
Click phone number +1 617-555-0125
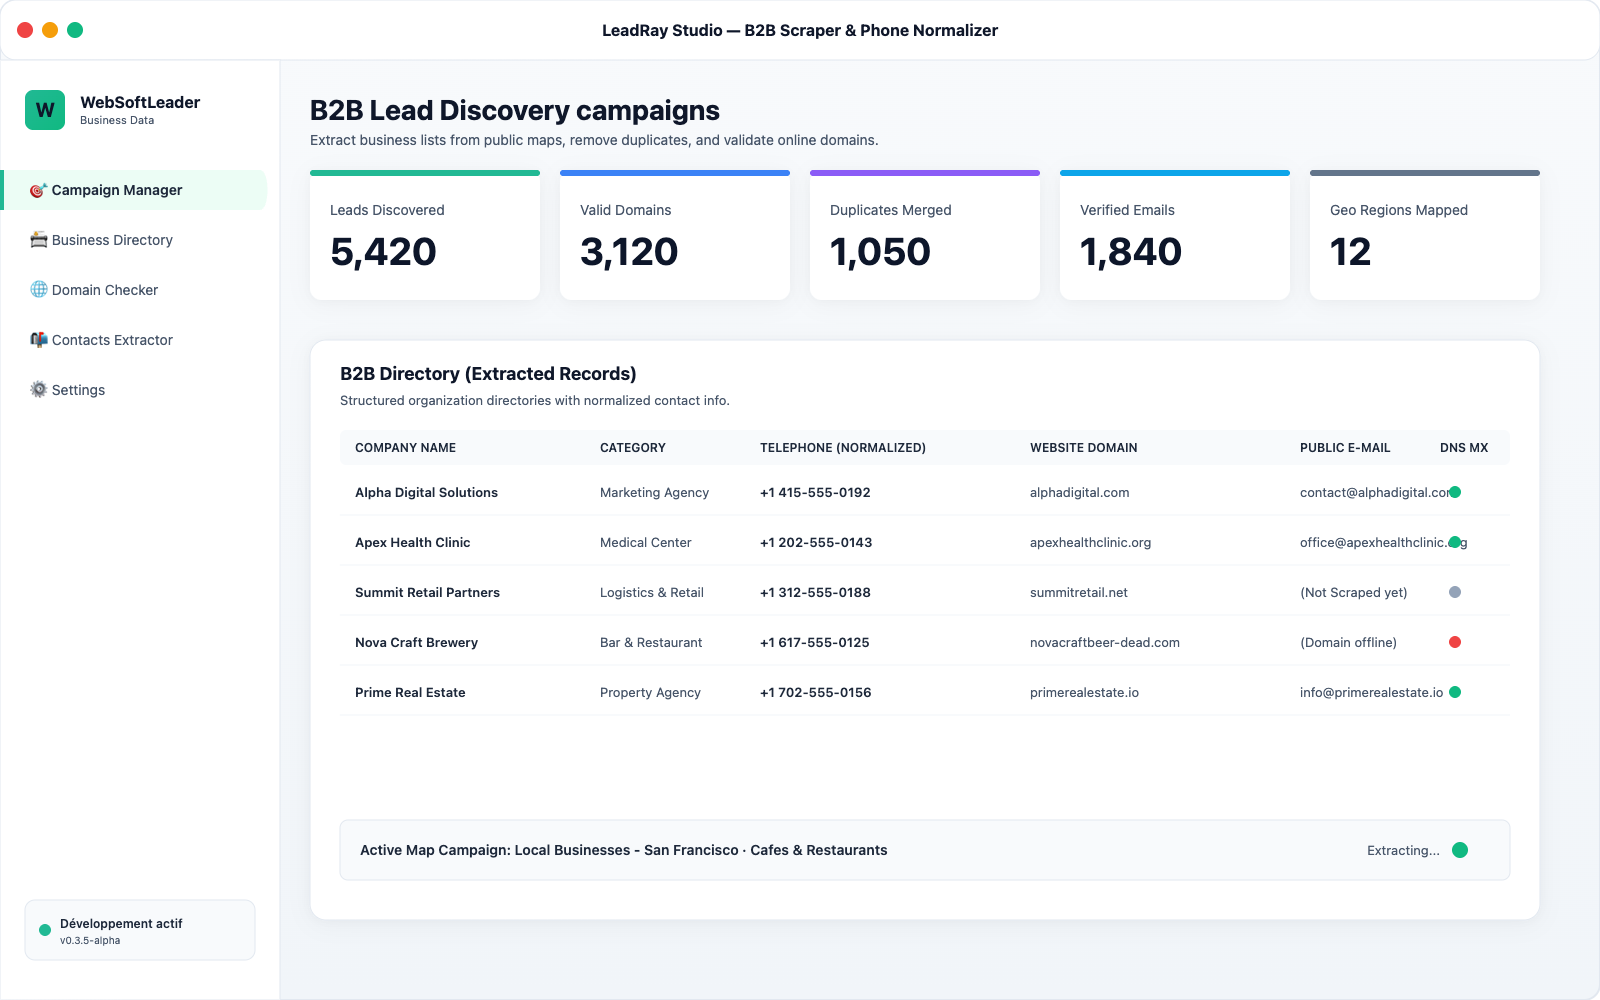(x=815, y=642)
